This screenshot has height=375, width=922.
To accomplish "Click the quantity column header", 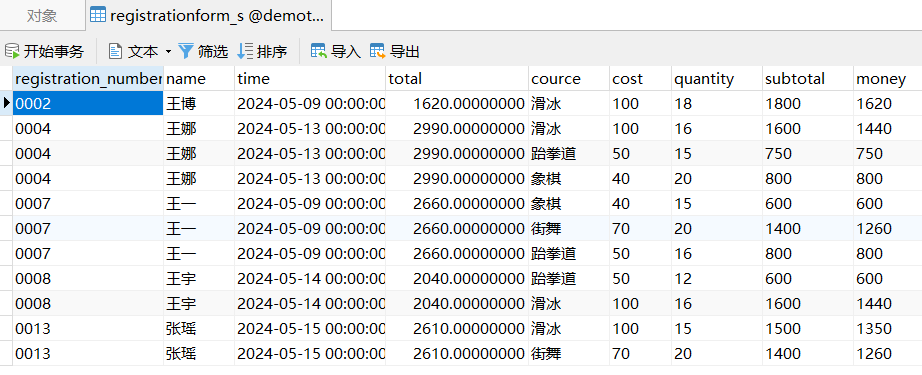I will (x=717, y=79).
